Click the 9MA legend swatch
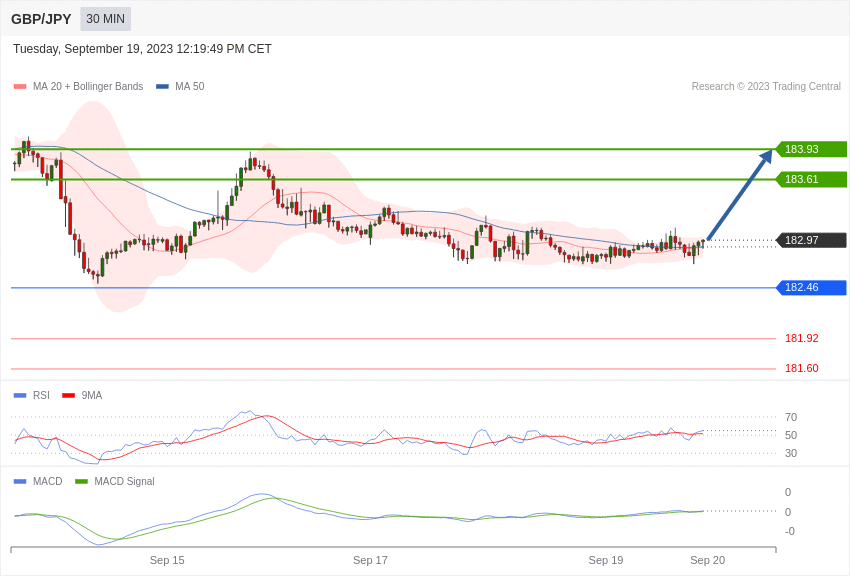The image size is (850, 576). tap(68, 396)
